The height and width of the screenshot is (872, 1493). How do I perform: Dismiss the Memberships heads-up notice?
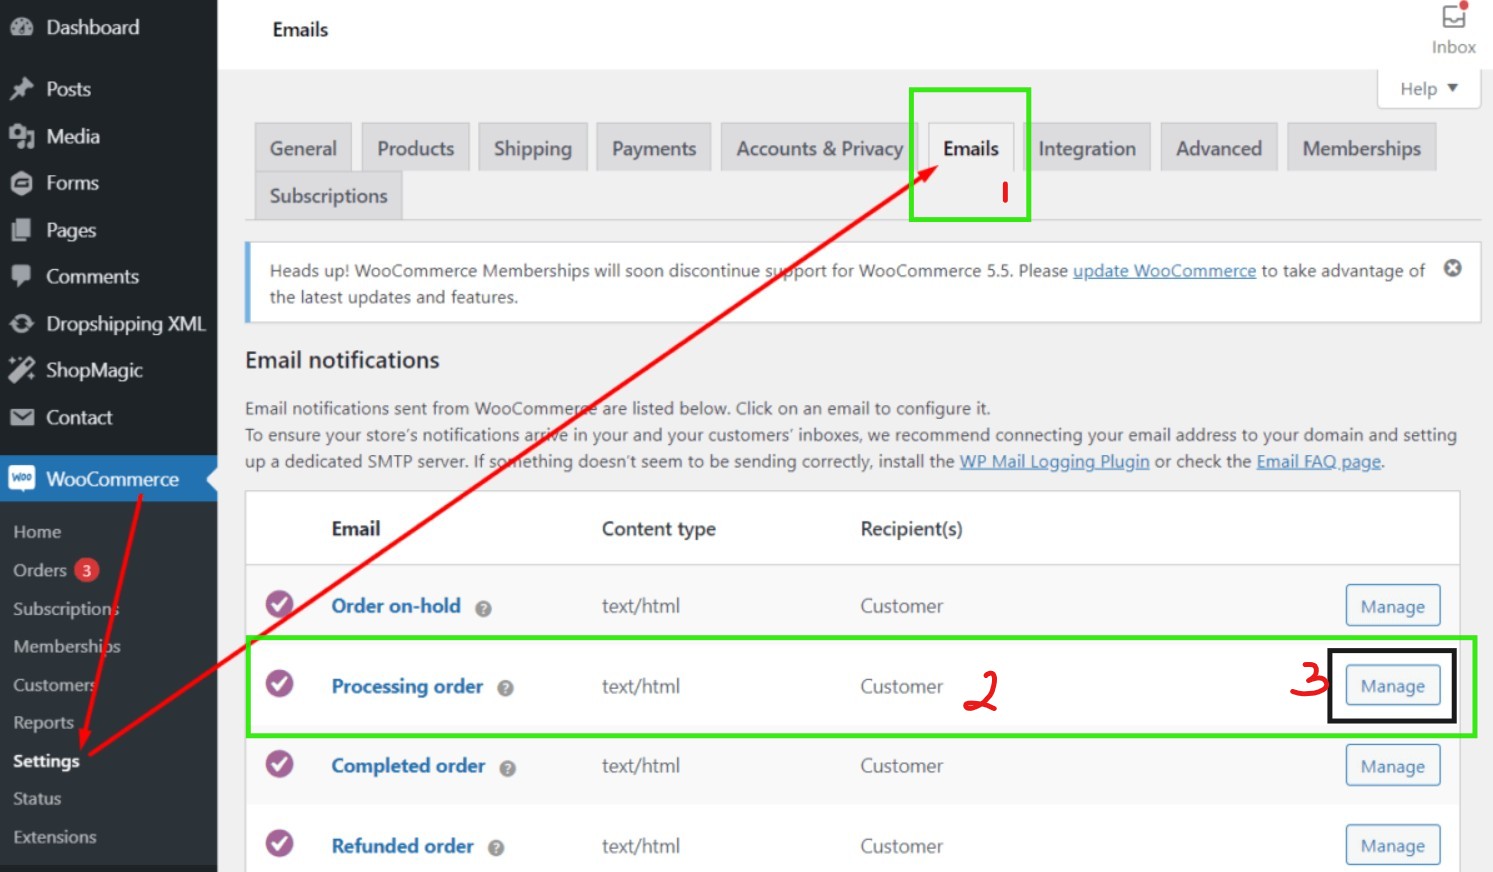tap(1452, 268)
